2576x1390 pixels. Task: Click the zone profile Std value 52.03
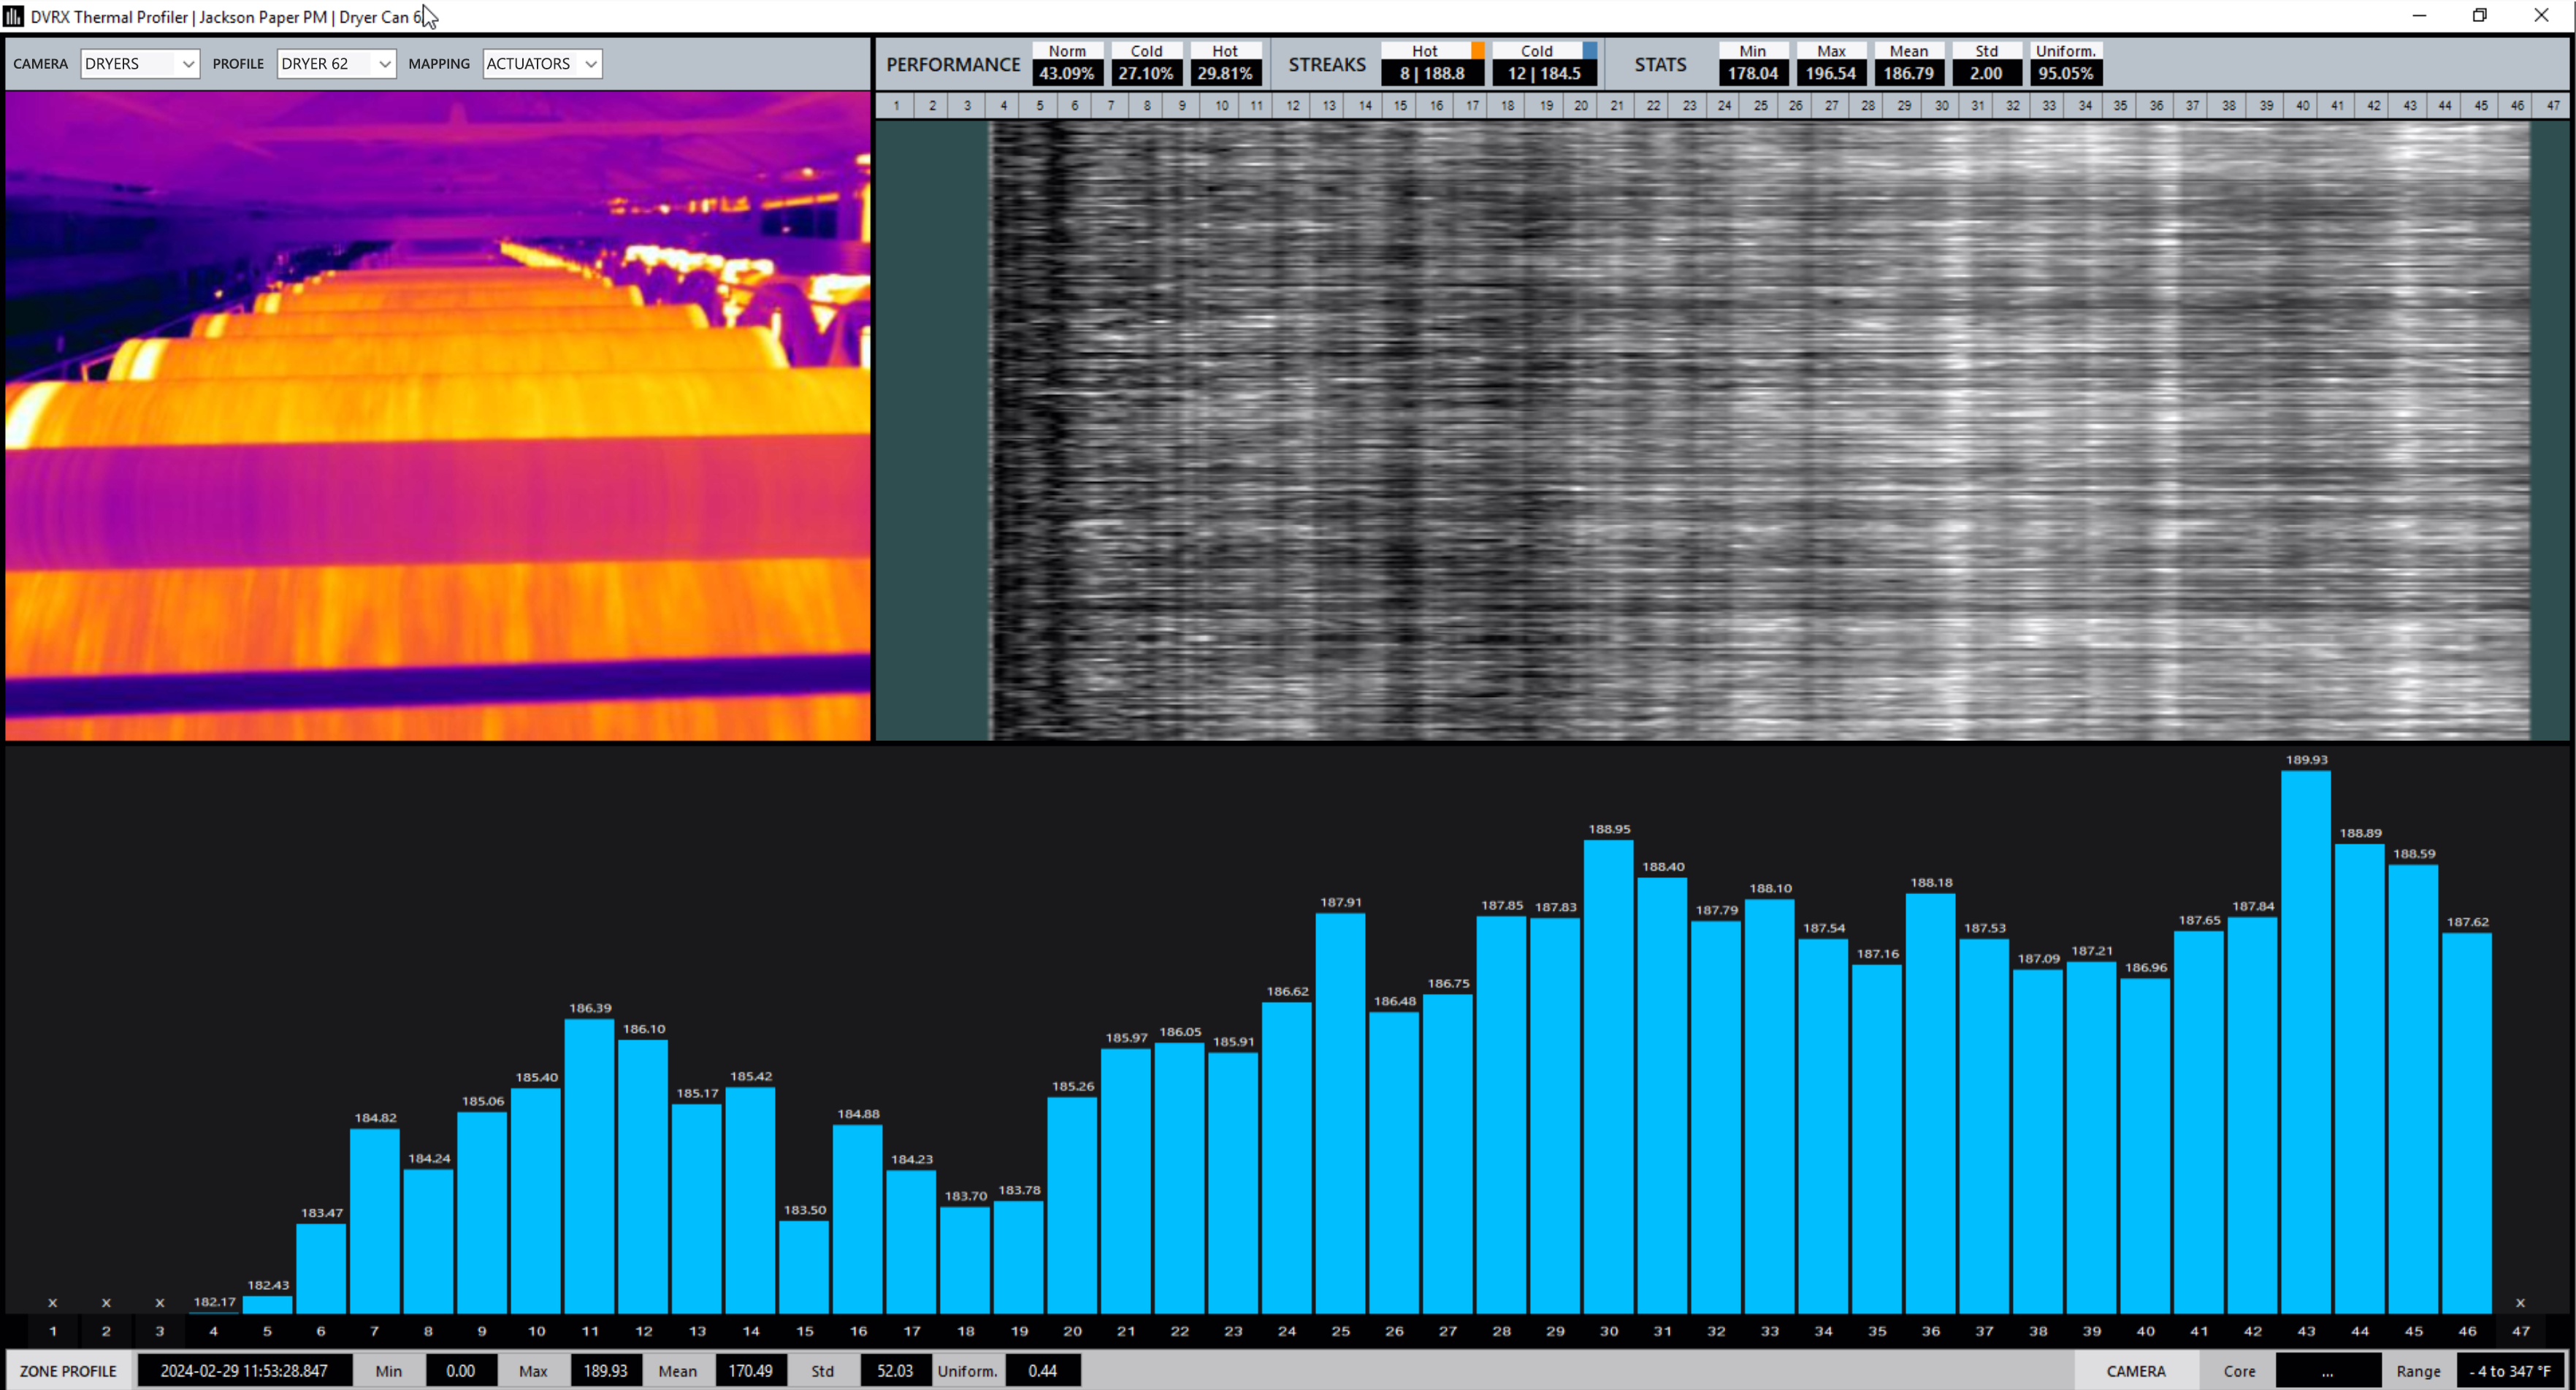[895, 1370]
